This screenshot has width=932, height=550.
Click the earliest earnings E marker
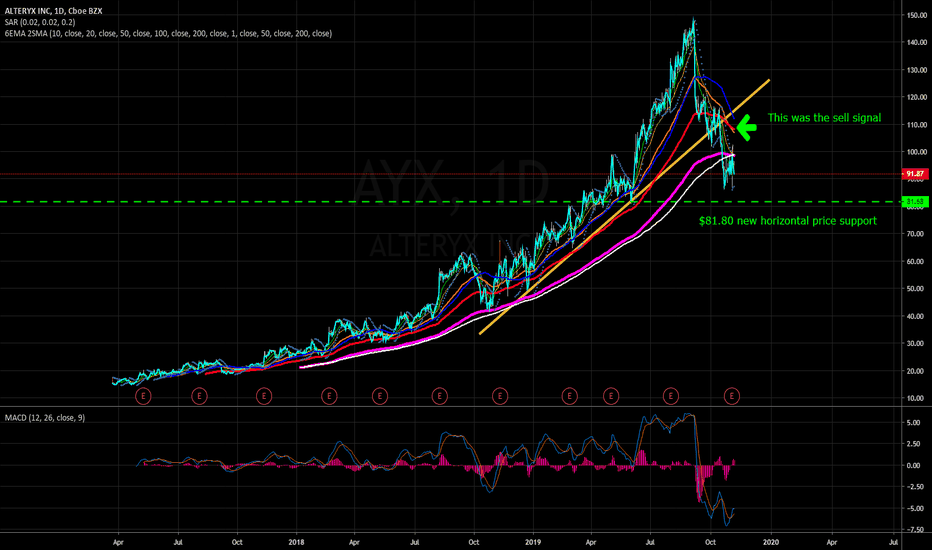tap(143, 395)
